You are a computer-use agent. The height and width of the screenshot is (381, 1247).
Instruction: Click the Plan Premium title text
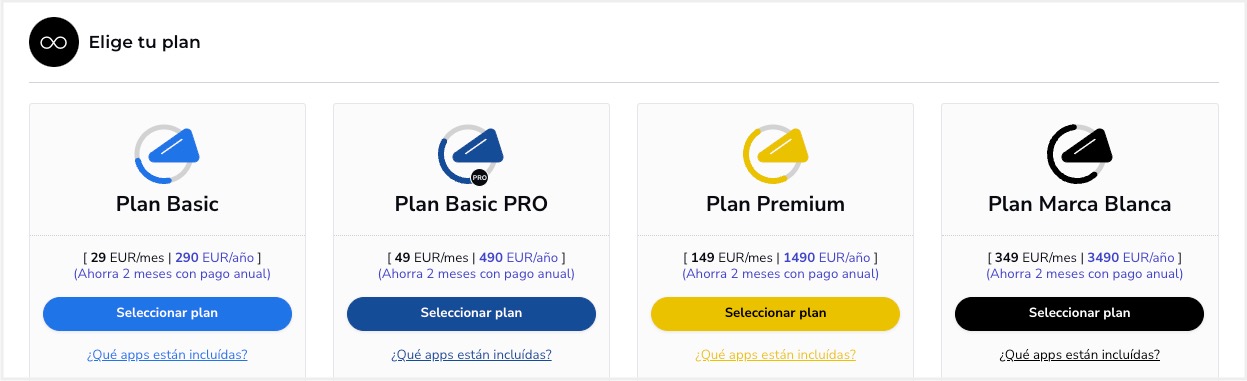(x=775, y=205)
